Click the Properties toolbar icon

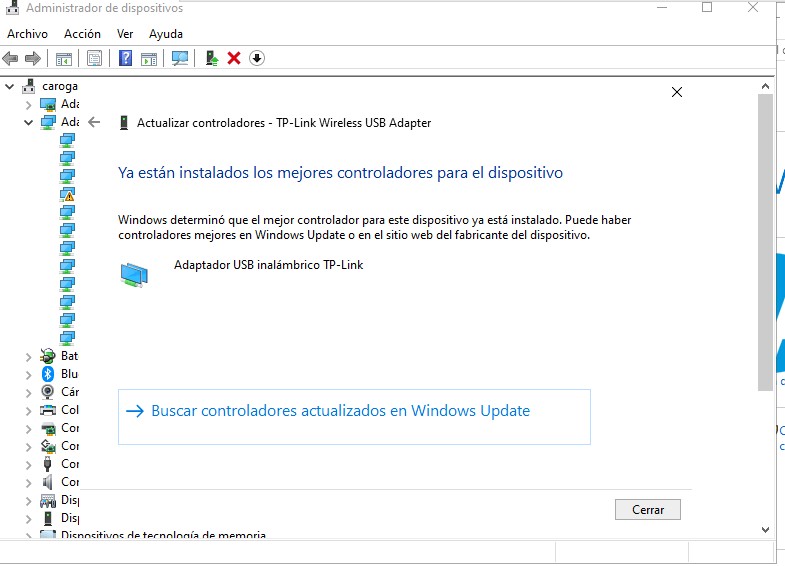click(x=94, y=58)
